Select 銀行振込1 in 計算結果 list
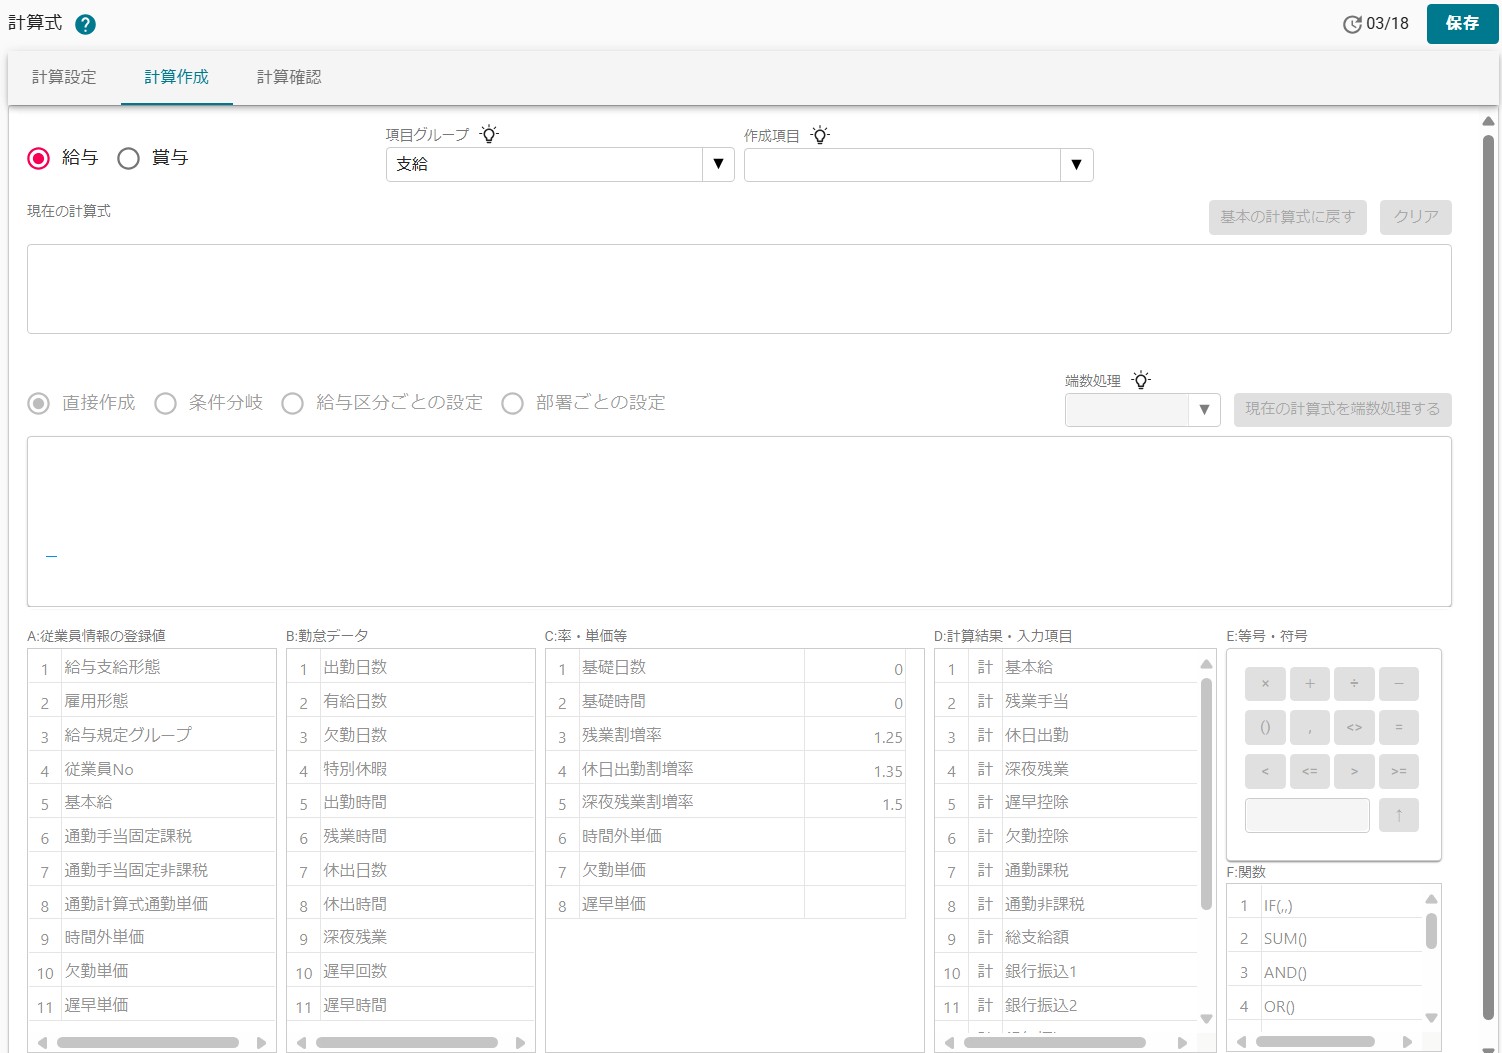1502x1053 pixels. (1066, 971)
